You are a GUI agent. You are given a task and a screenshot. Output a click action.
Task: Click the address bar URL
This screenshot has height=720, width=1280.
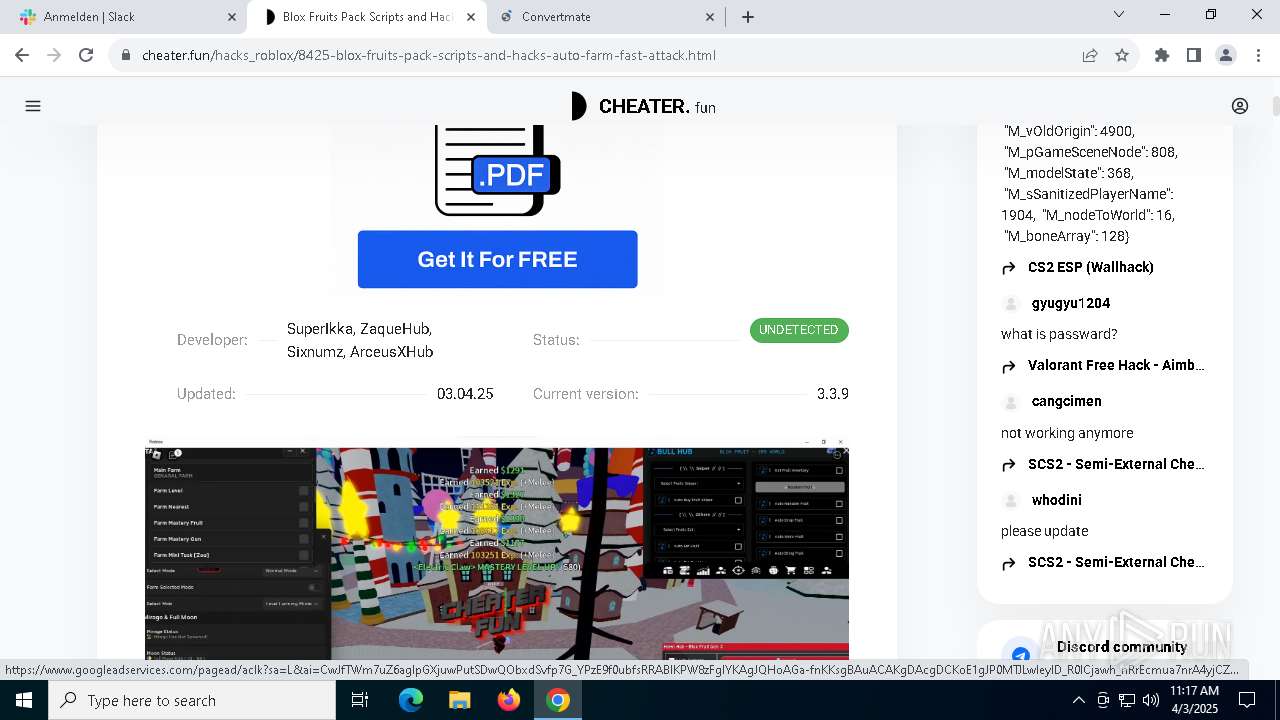coord(429,55)
